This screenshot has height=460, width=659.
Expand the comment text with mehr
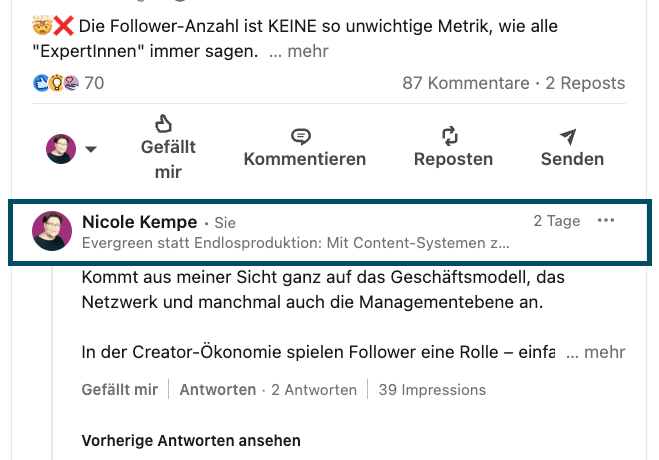pos(605,352)
